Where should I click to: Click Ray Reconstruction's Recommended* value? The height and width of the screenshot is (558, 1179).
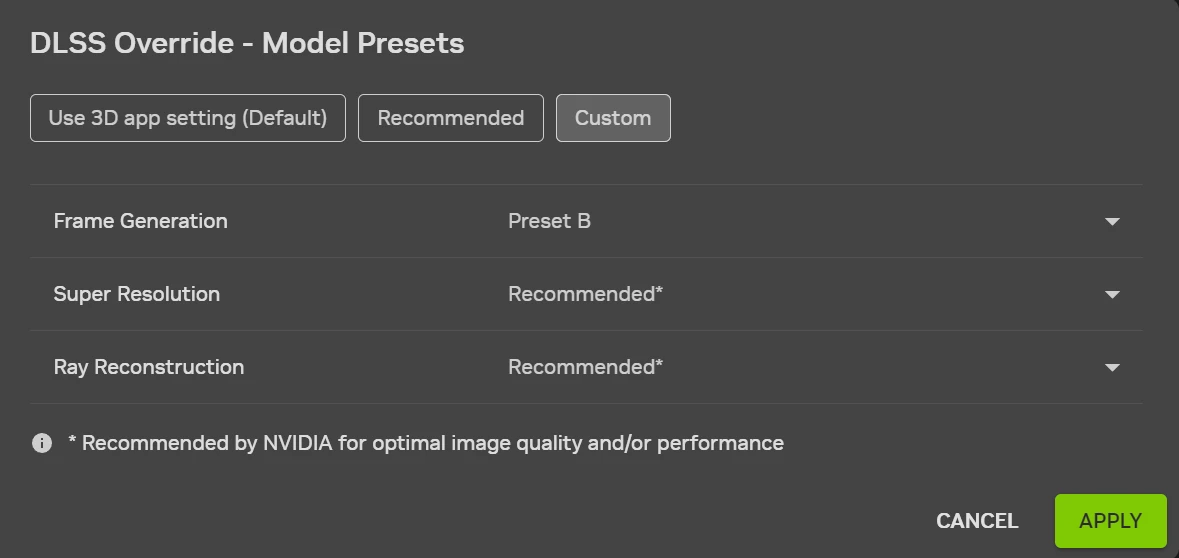(585, 367)
